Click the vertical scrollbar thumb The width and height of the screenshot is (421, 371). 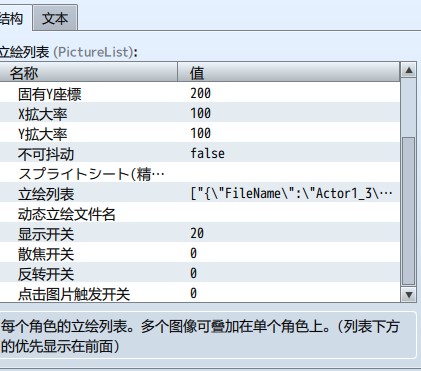[409, 210]
